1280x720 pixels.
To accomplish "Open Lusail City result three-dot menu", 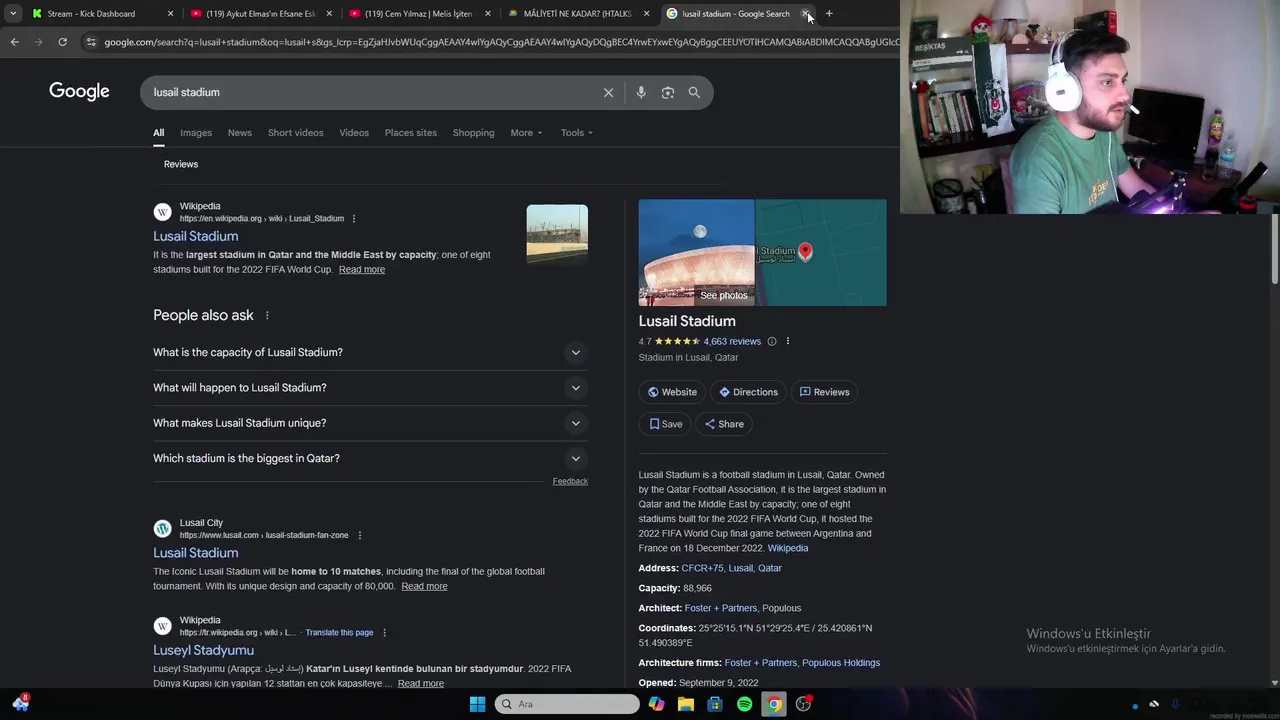I will 360,535.
